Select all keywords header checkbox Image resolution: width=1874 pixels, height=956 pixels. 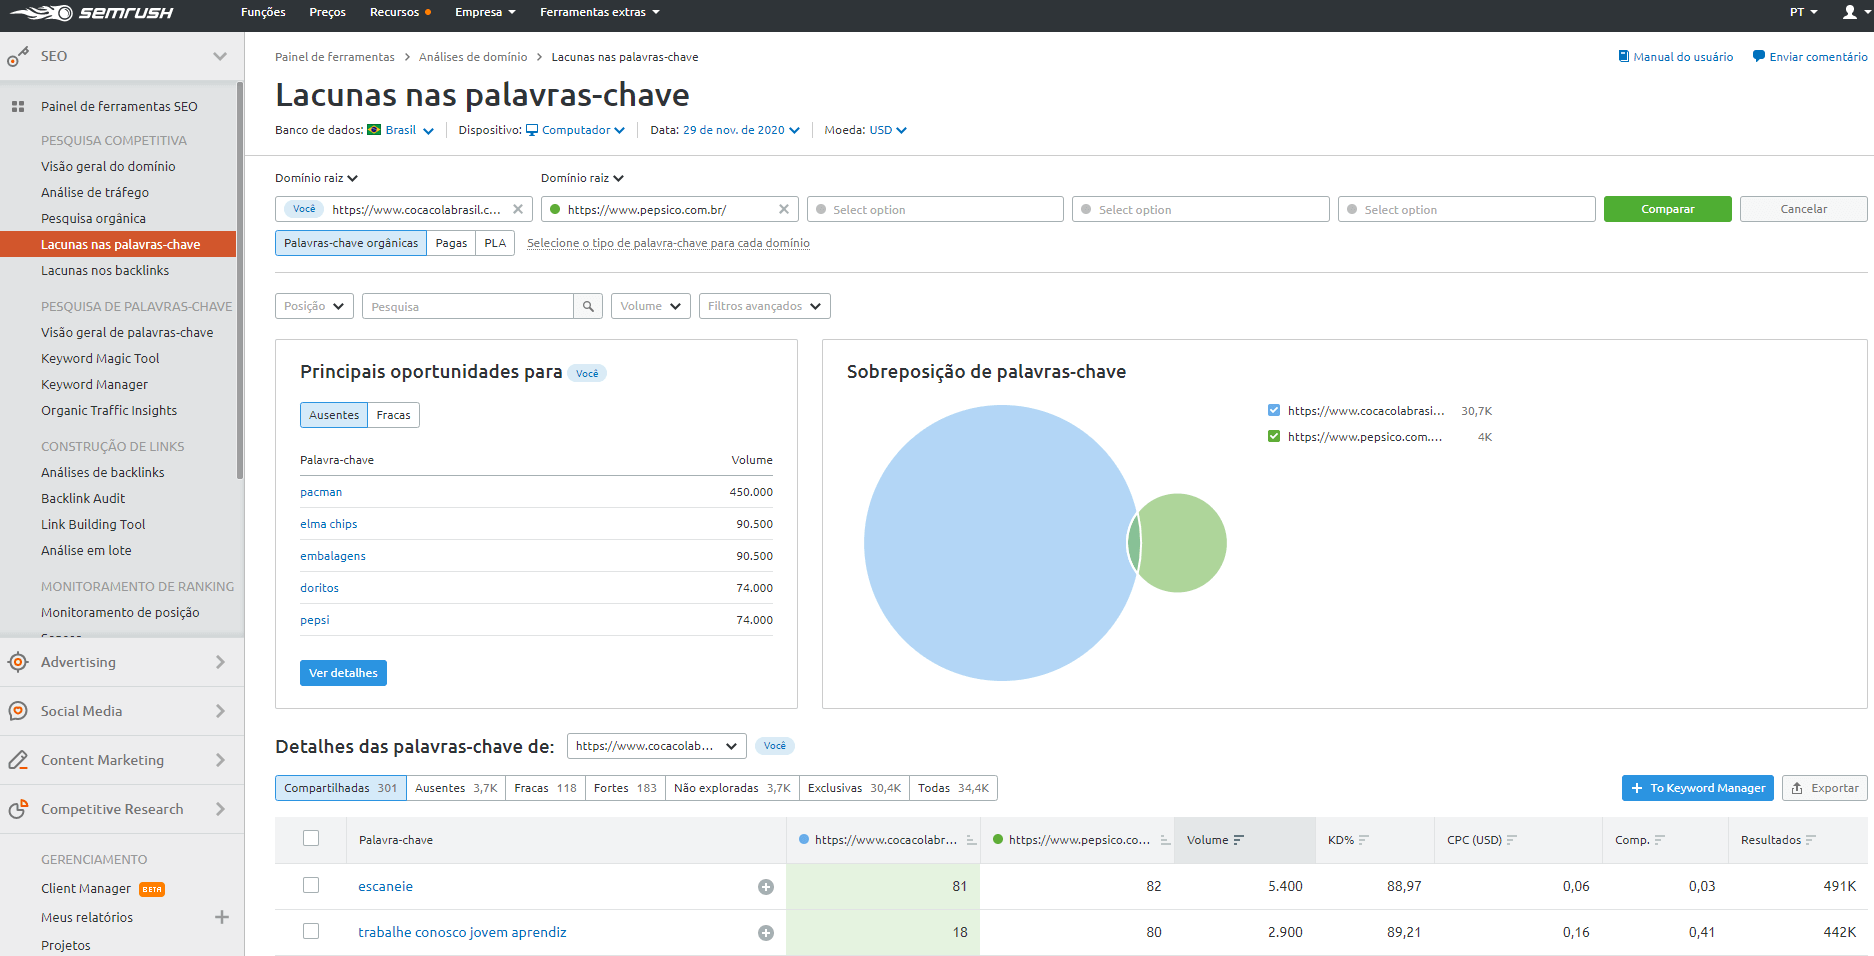click(311, 838)
